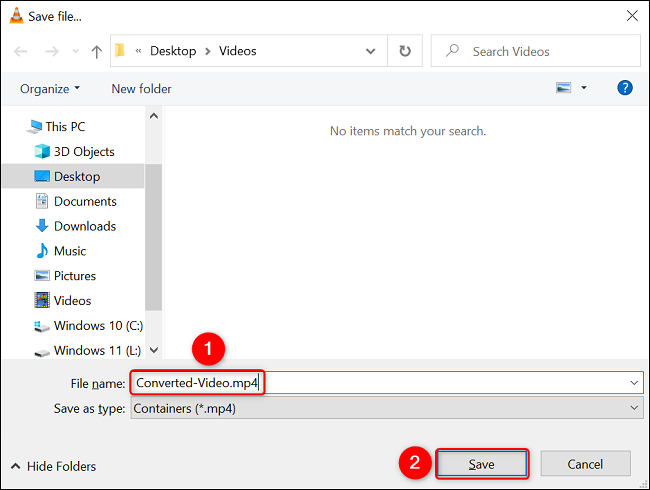Open the recent locations dropdown arrow
The image size is (650, 490).
click(75, 51)
